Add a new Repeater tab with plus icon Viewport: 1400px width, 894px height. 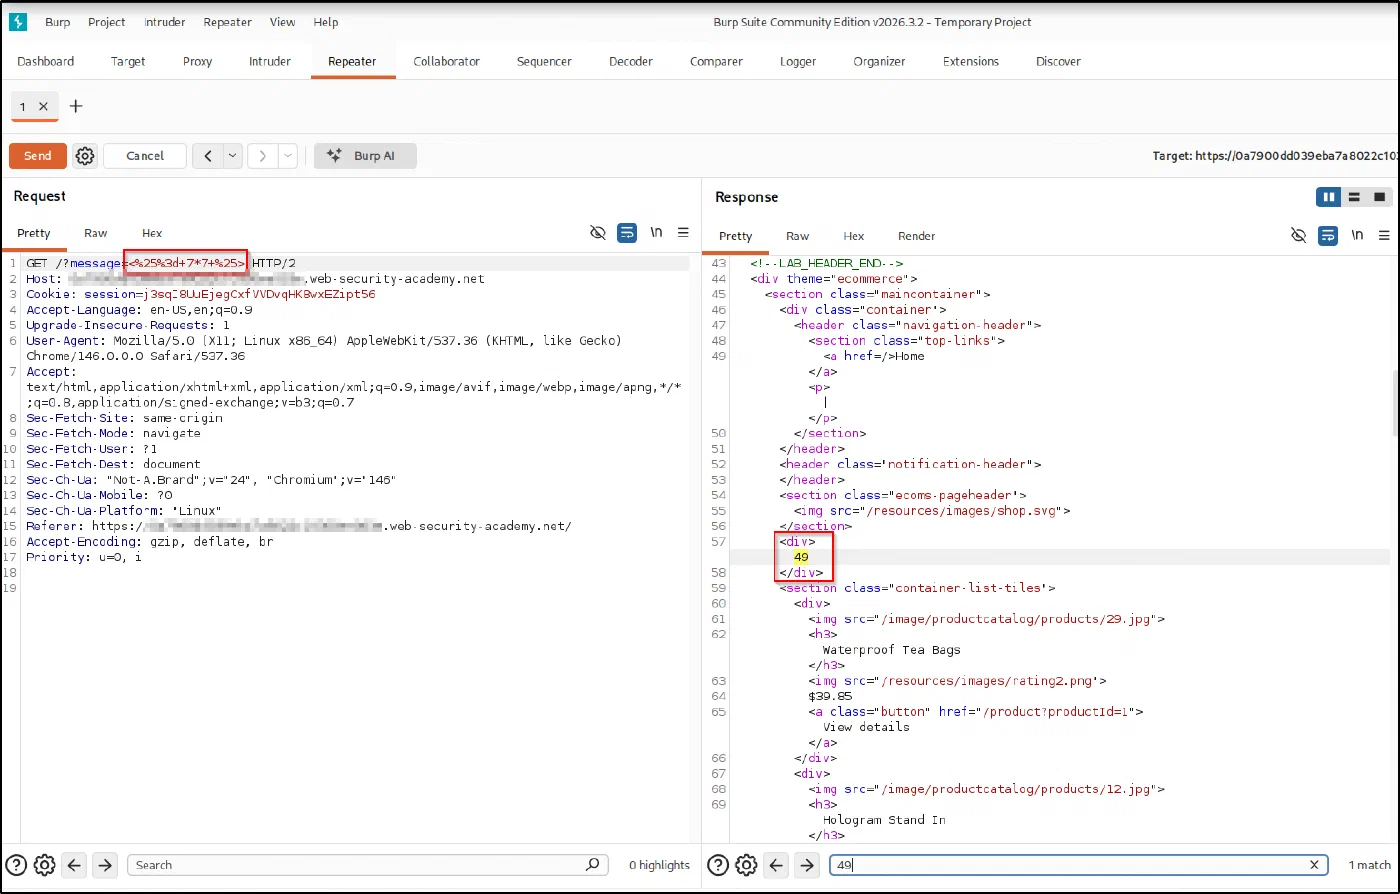76,106
